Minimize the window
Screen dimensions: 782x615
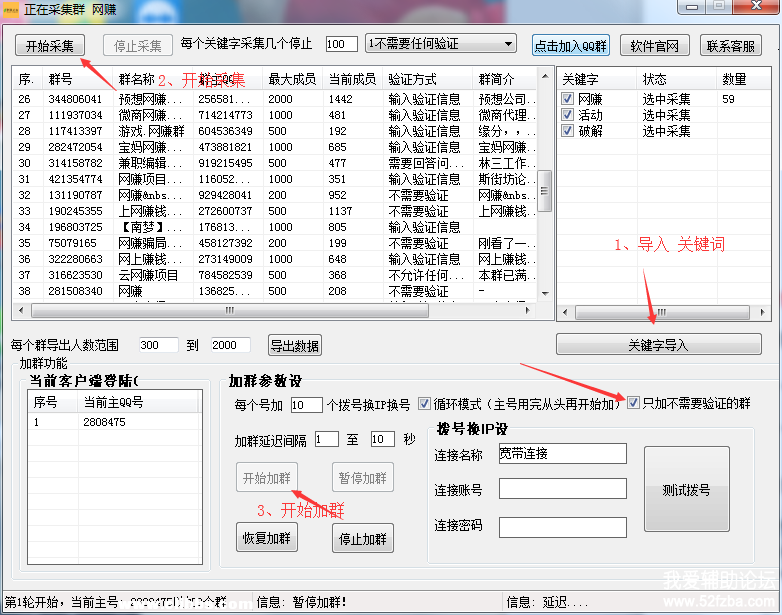click(692, 6)
